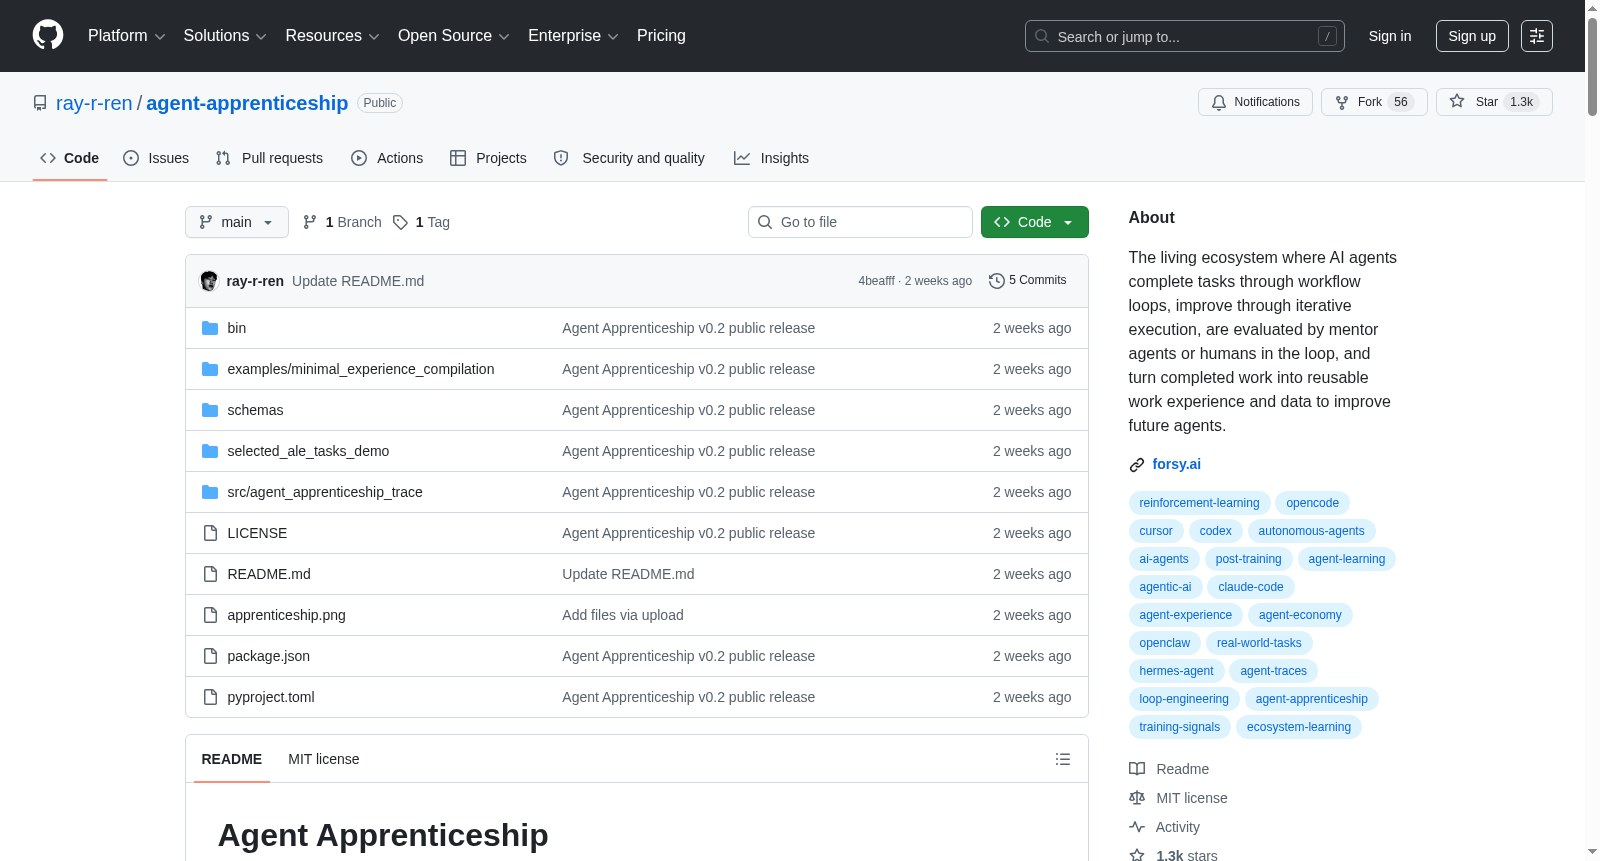This screenshot has width=1600, height=861.
Task: Click the LICENSE file icon
Action: (x=210, y=533)
